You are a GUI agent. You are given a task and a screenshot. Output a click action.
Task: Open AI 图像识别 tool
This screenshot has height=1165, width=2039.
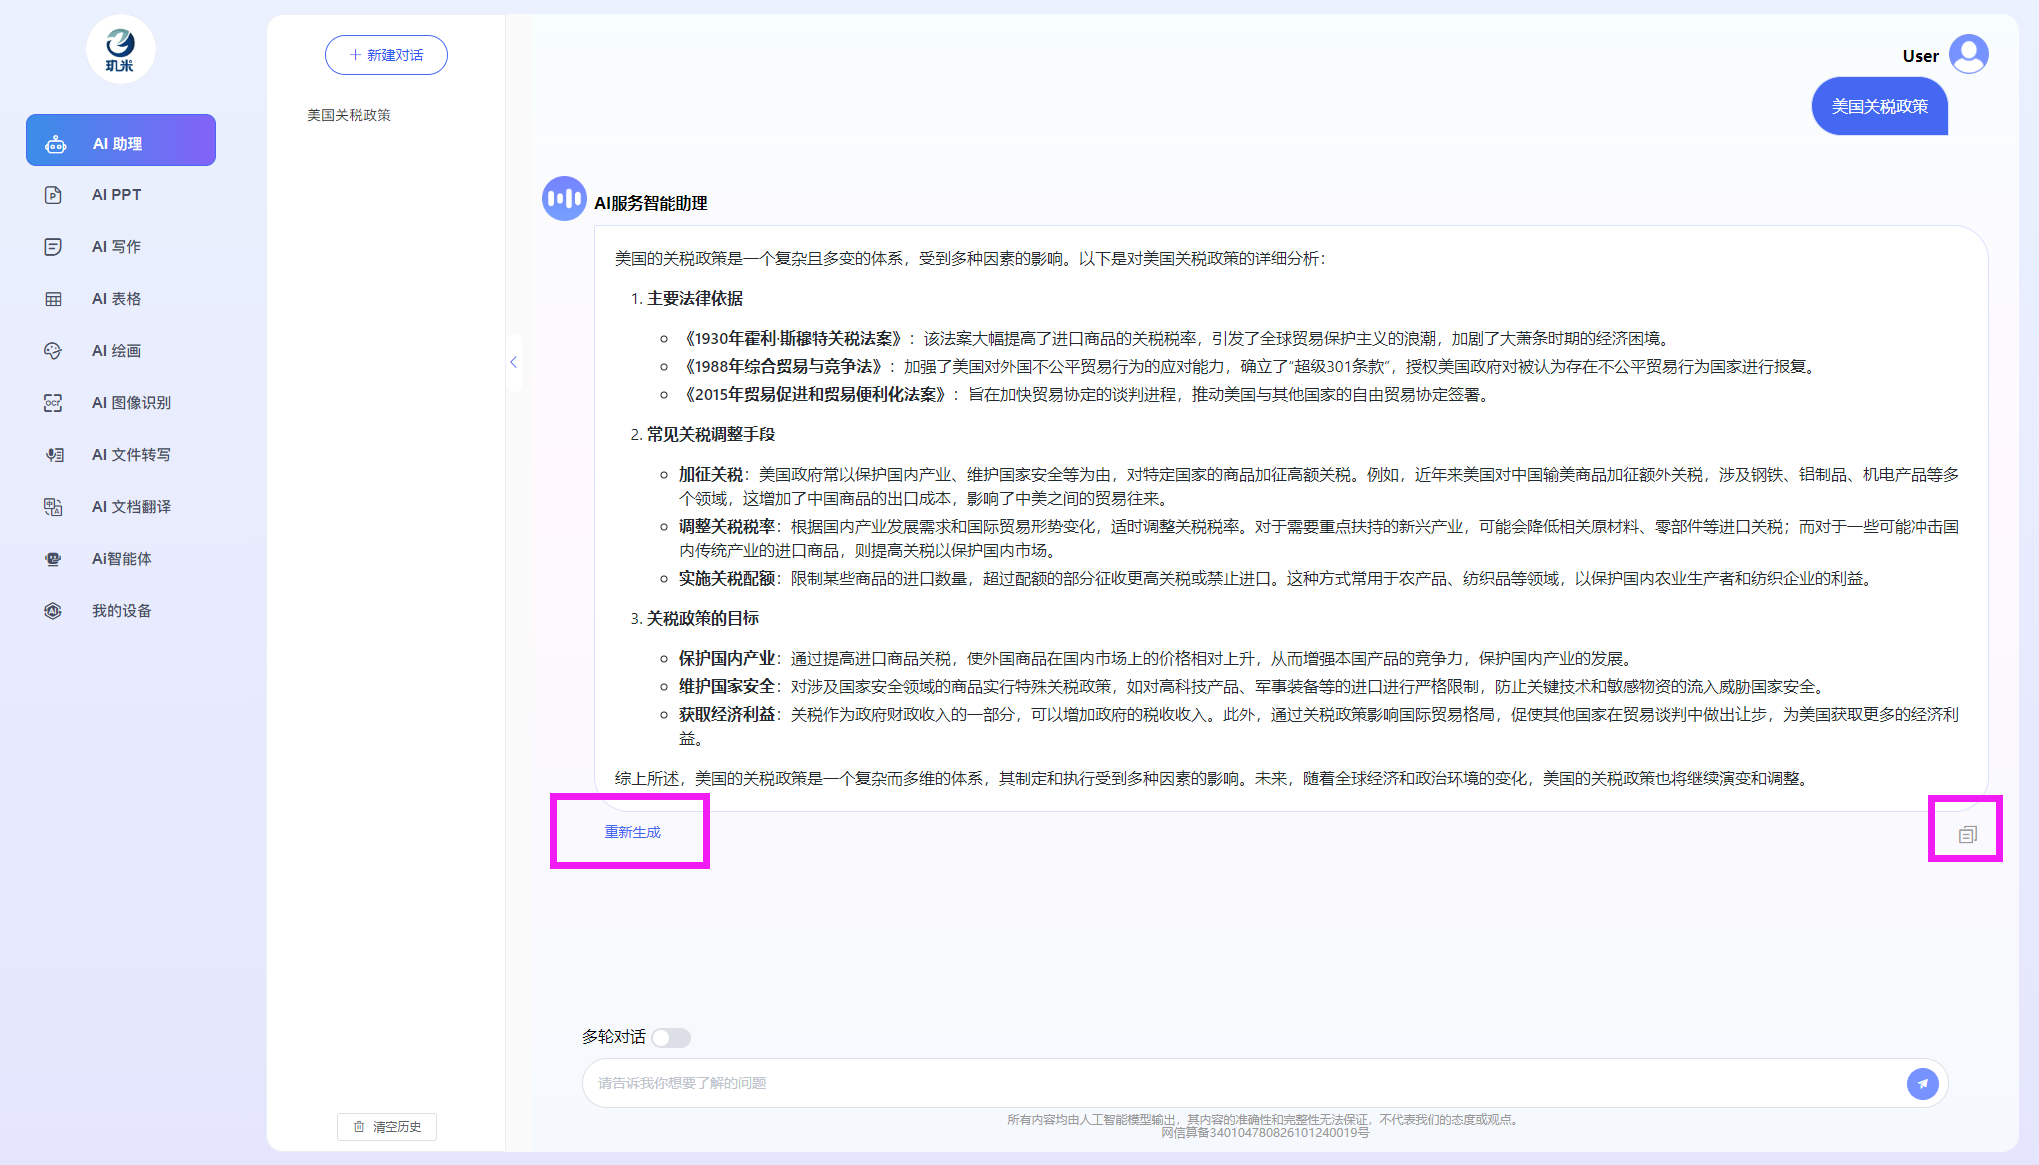point(130,403)
